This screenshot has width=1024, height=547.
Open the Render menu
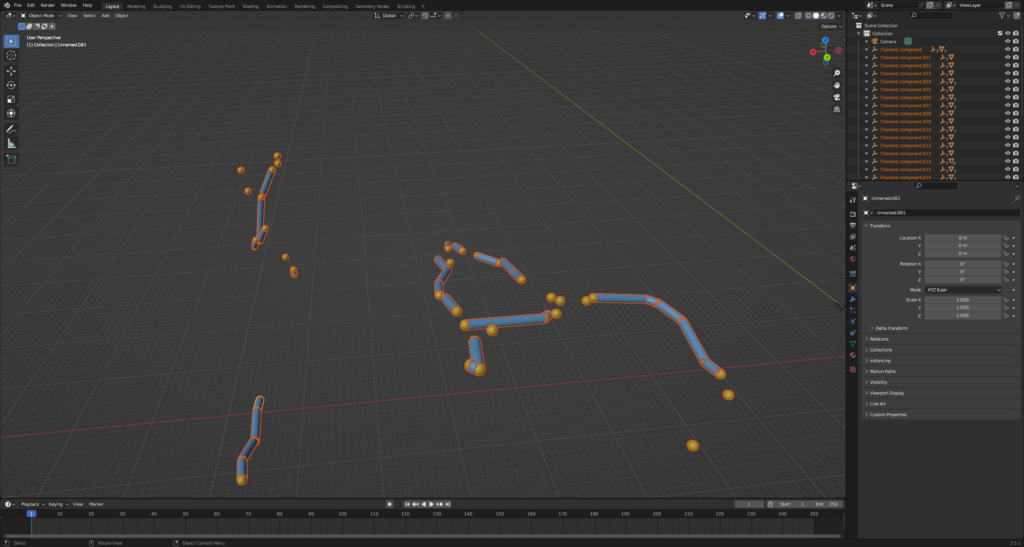tap(47, 5)
